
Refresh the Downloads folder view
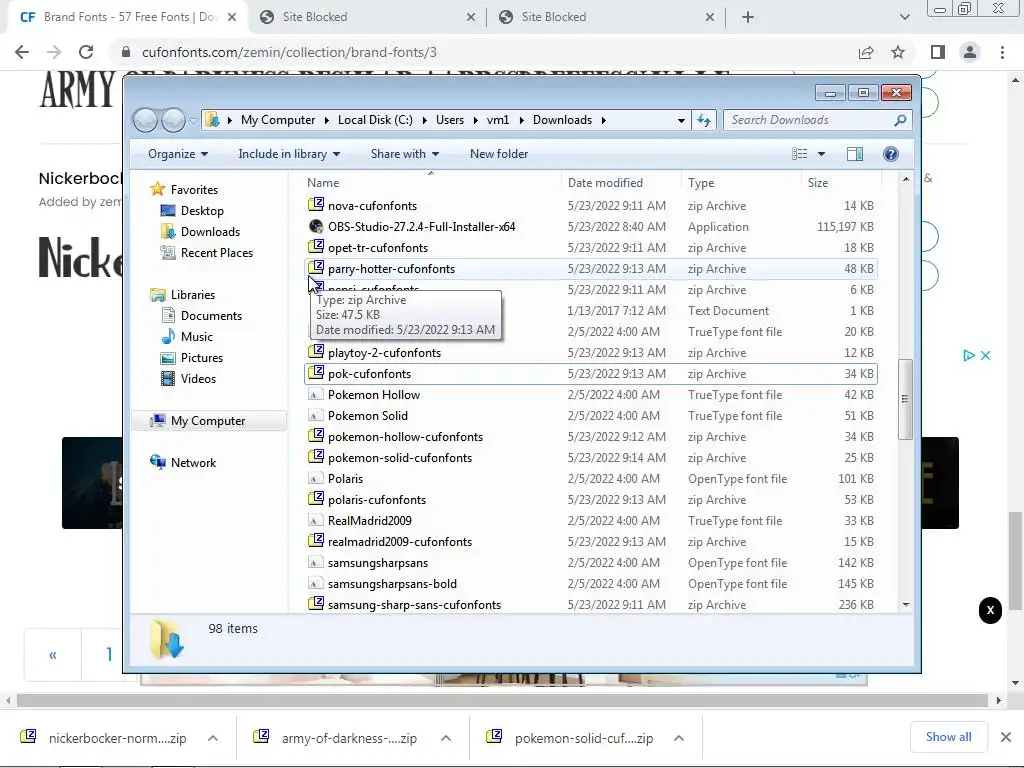tap(704, 120)
